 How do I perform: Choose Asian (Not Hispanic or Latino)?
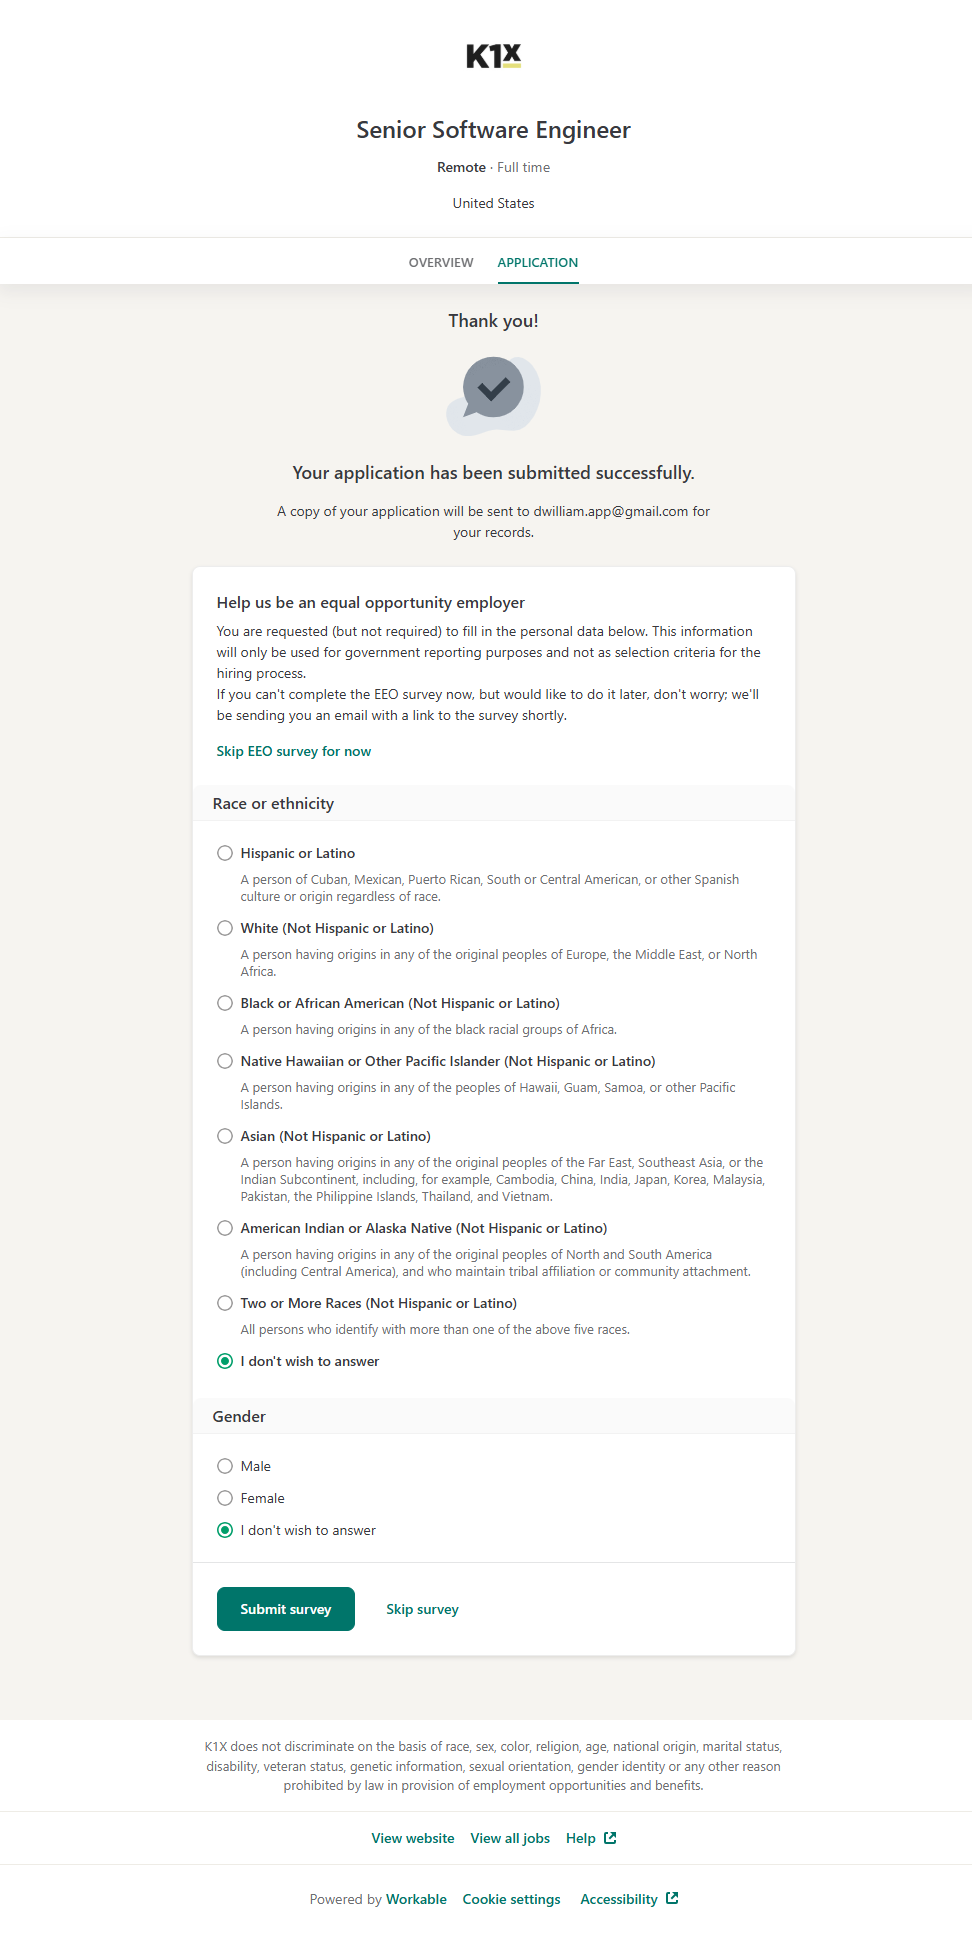[x=225, y=1136]
